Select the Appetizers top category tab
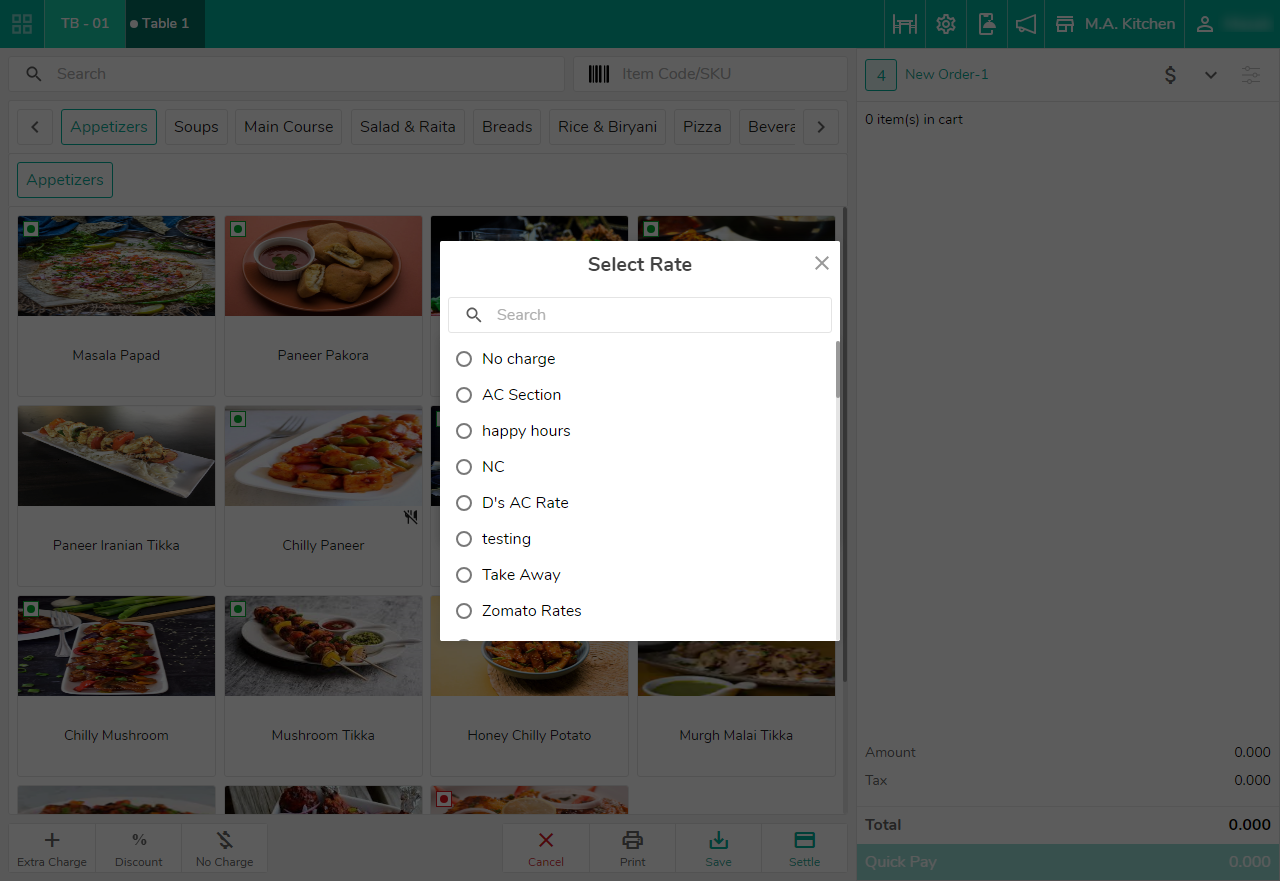The height and width of the screenshot is (881, 1280). [x=109, y=127]
